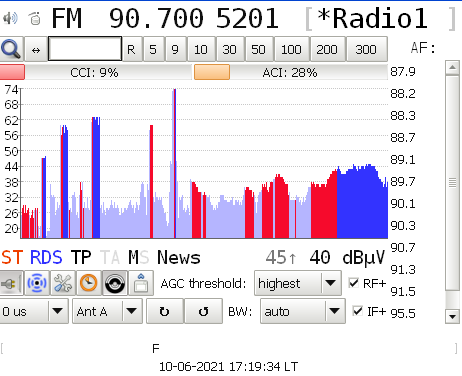The image size is (462, 376).
Task: Select AF frequency 90.7
Action: (403, 248)
